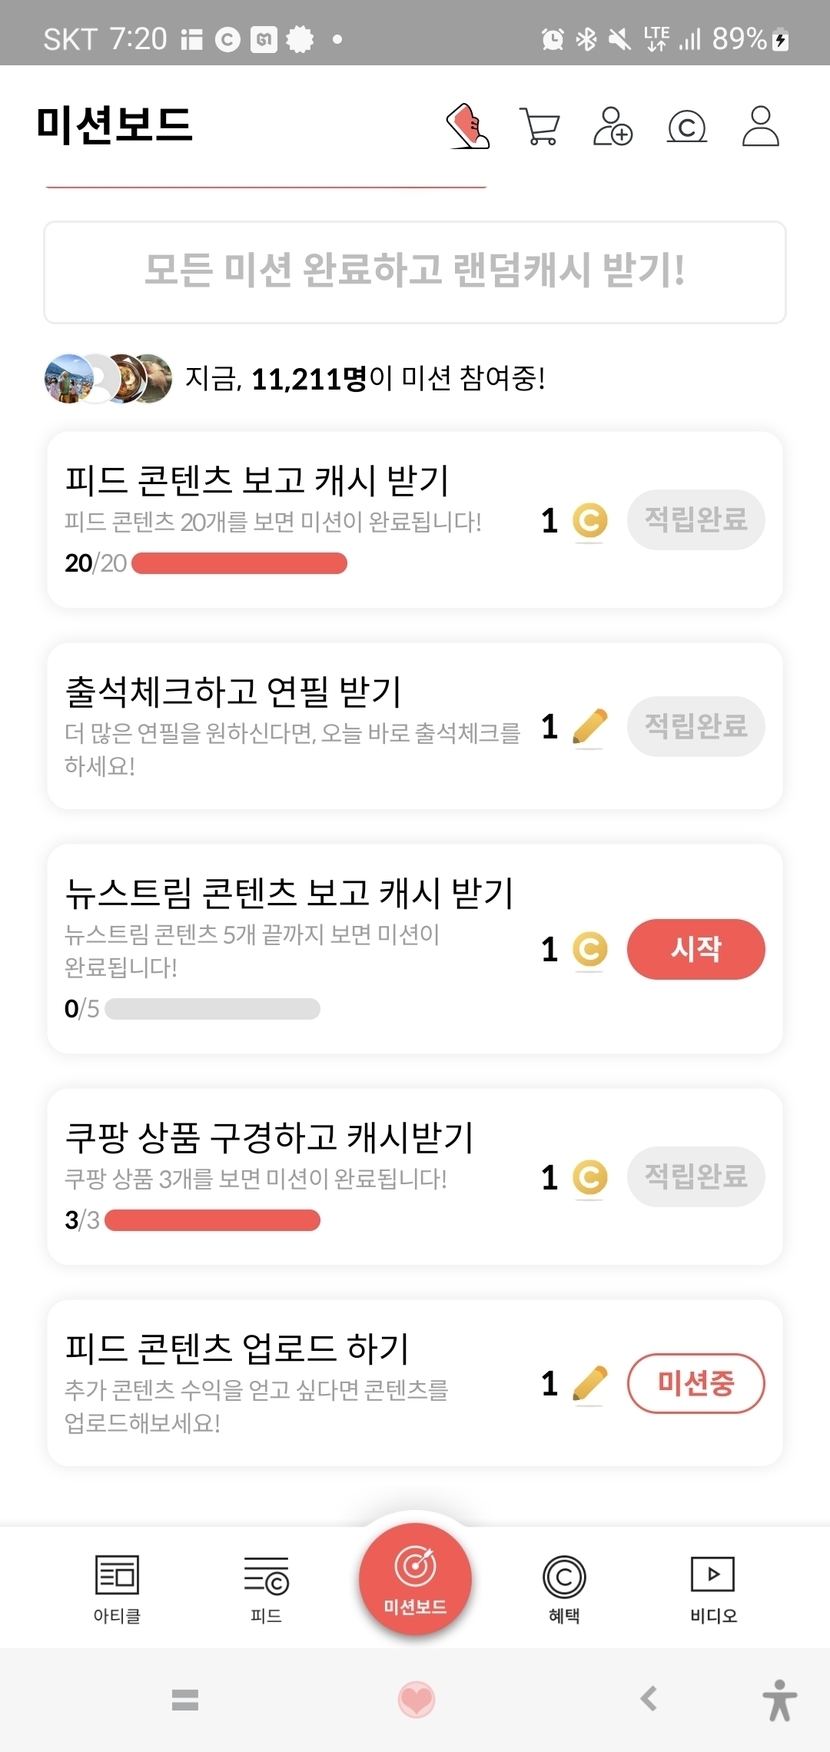Open the 혜택 benefits tab
The width and height of the screenshot is (830, 1752).
point(564,1588)
